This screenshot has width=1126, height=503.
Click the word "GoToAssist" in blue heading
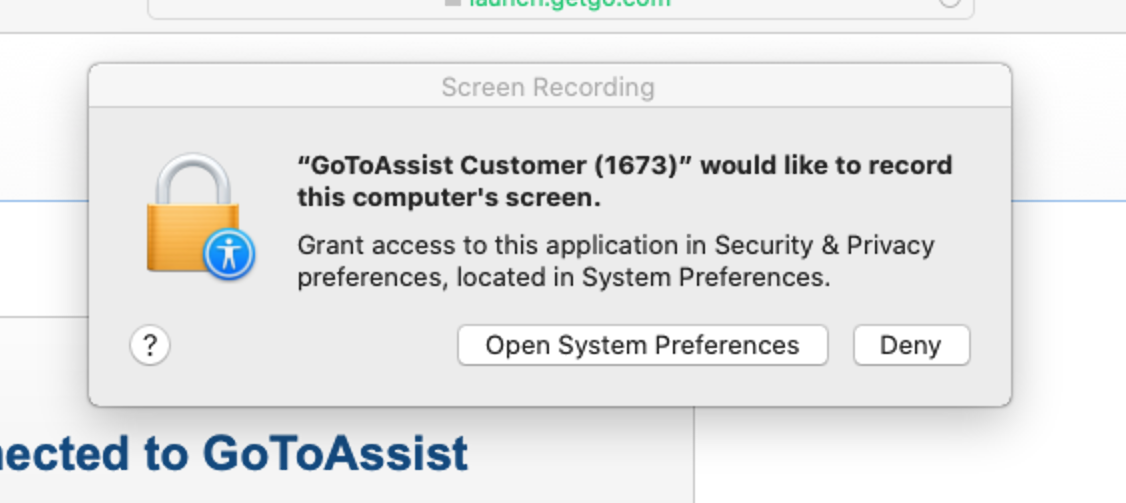[x=335, y=454]
